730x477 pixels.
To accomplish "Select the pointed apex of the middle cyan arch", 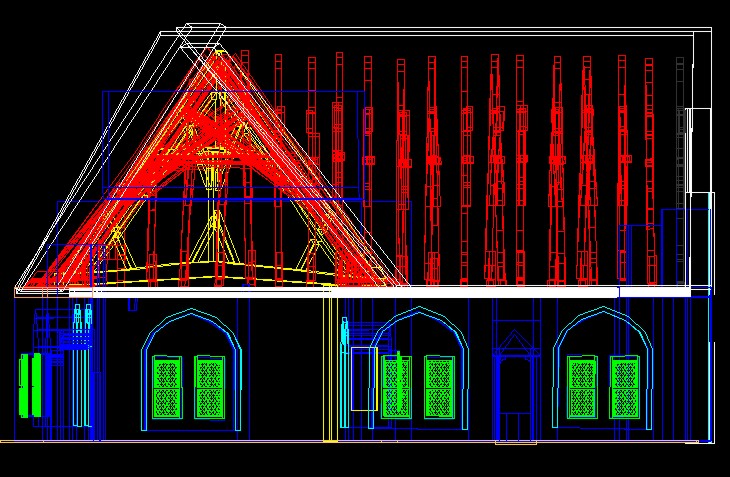I will click(x=420, y=309).
